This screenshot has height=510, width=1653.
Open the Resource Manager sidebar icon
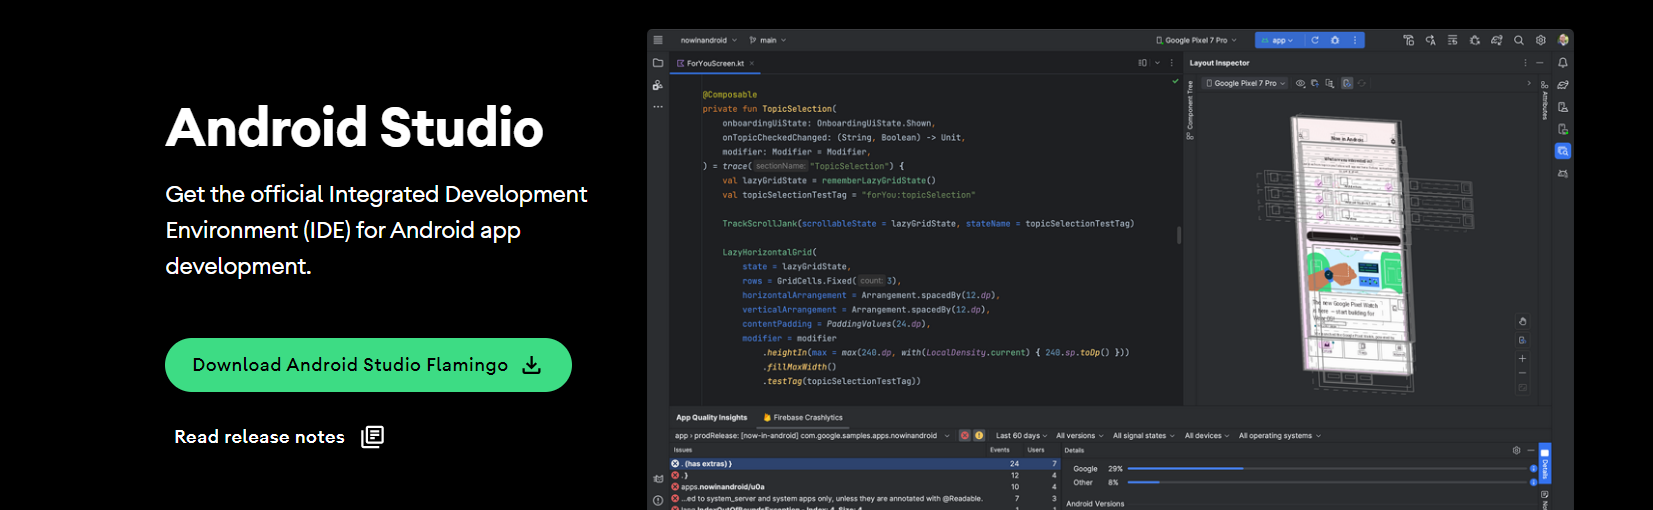[x=658, y=85]
